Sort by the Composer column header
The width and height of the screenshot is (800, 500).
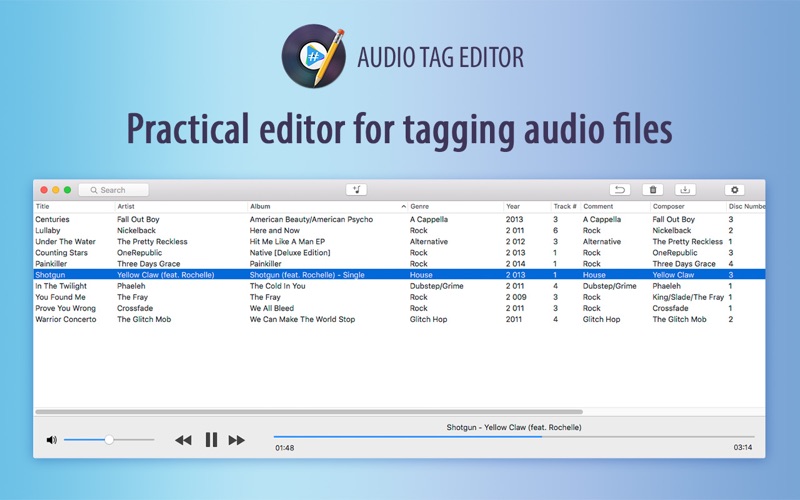[x=668, y=207]
